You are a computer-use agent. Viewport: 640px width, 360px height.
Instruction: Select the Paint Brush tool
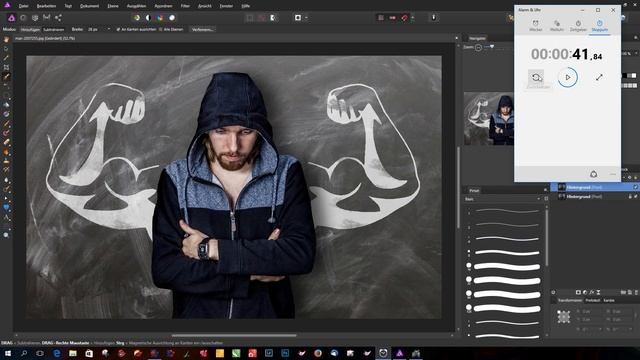6,124
